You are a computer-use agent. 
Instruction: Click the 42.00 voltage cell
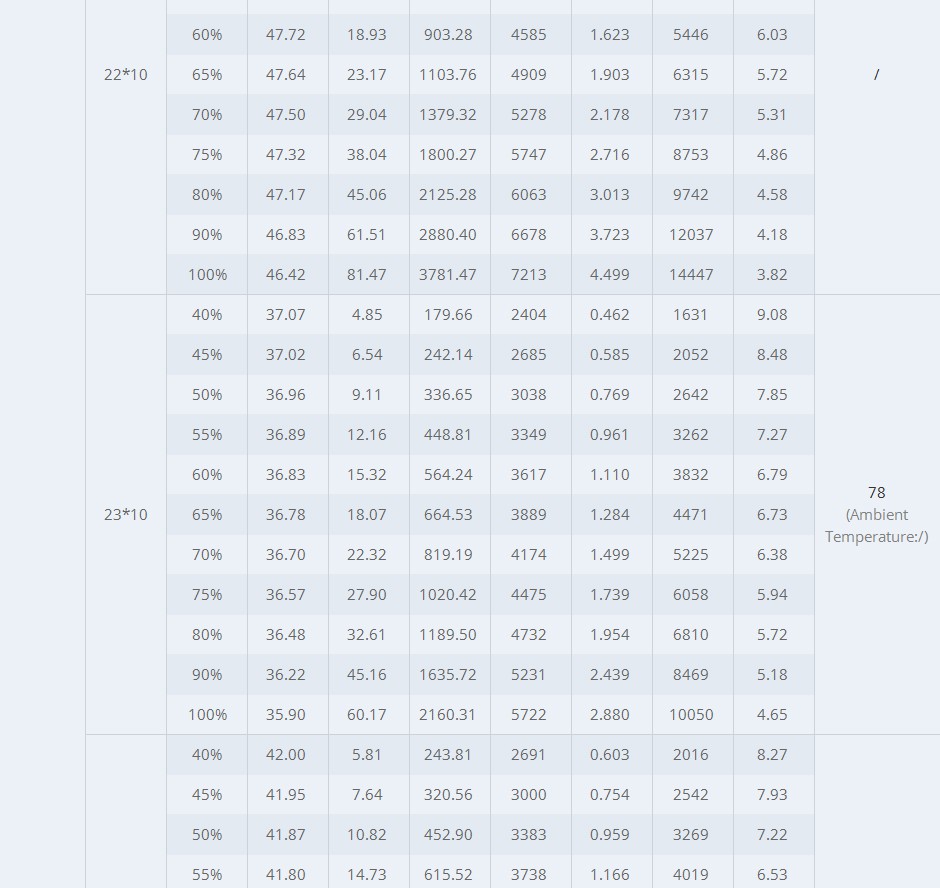[x=285, y=755]
